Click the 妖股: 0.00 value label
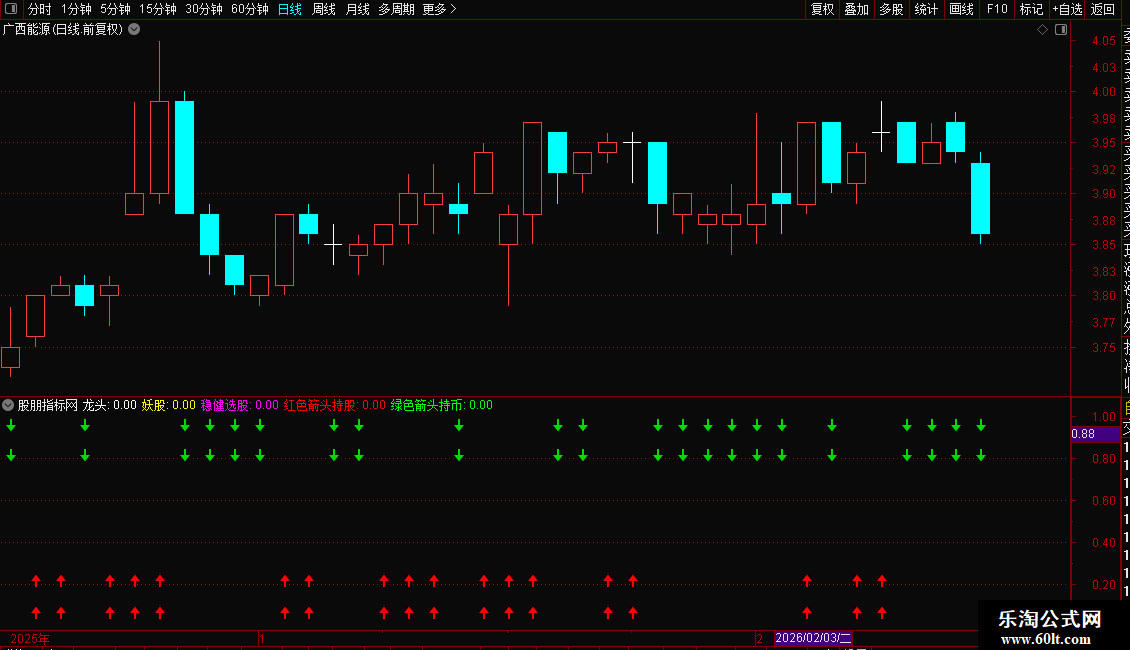 click(169, 405)
